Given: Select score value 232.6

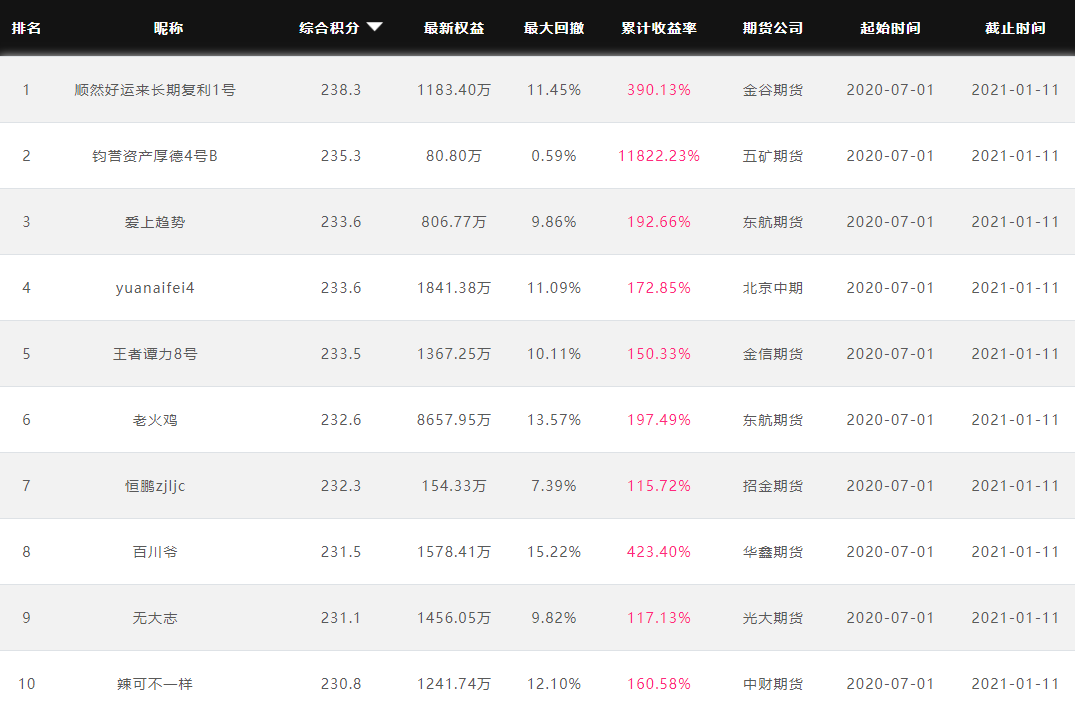Looking at the screenshot, I should tap(341, 420).
